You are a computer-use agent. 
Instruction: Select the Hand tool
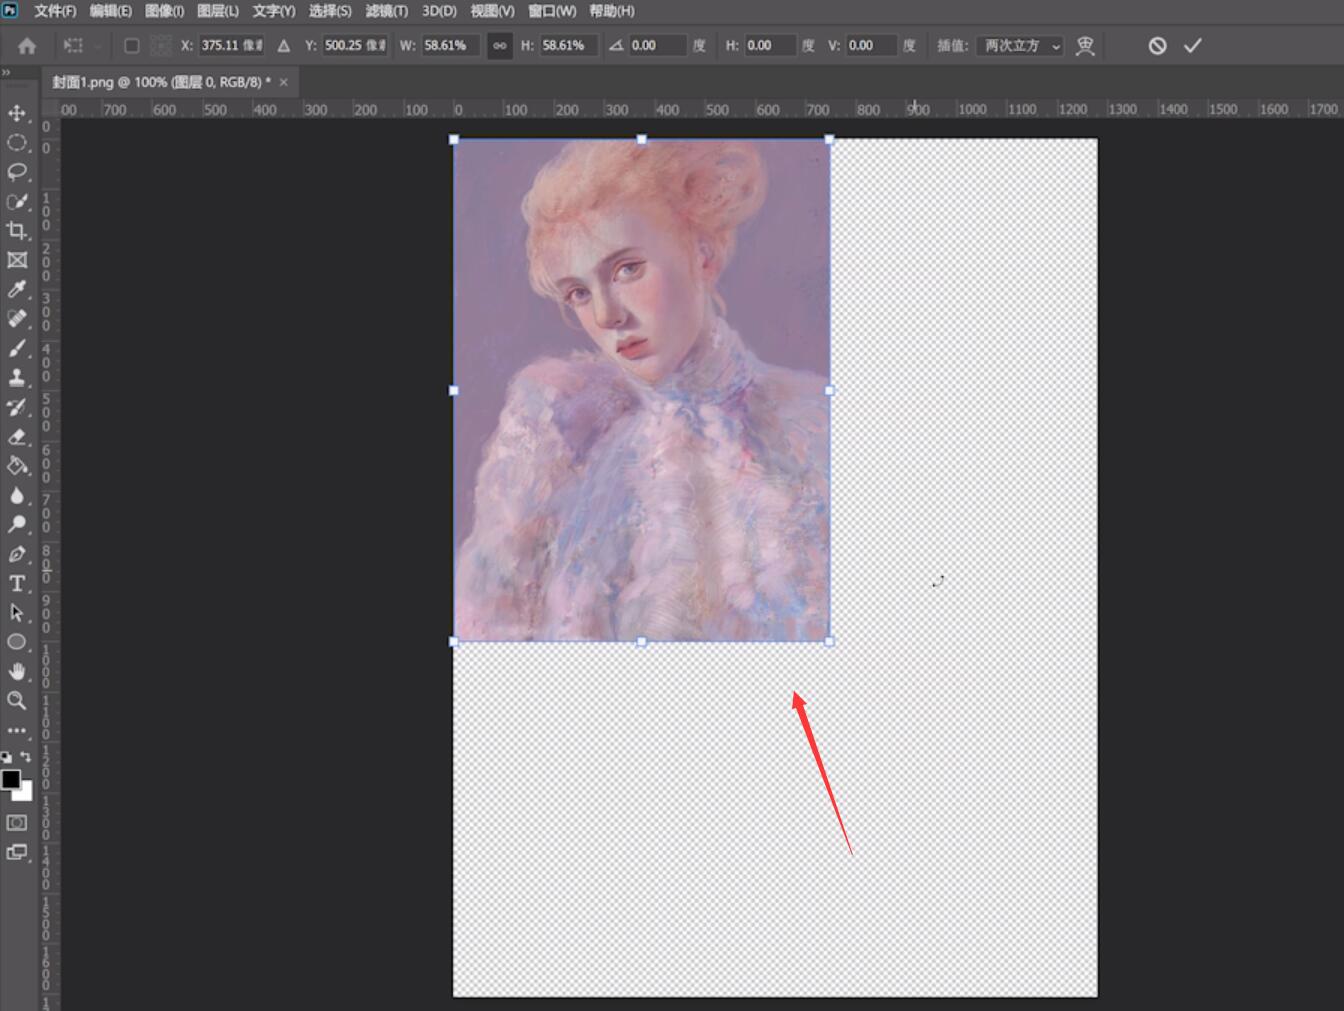17,672
